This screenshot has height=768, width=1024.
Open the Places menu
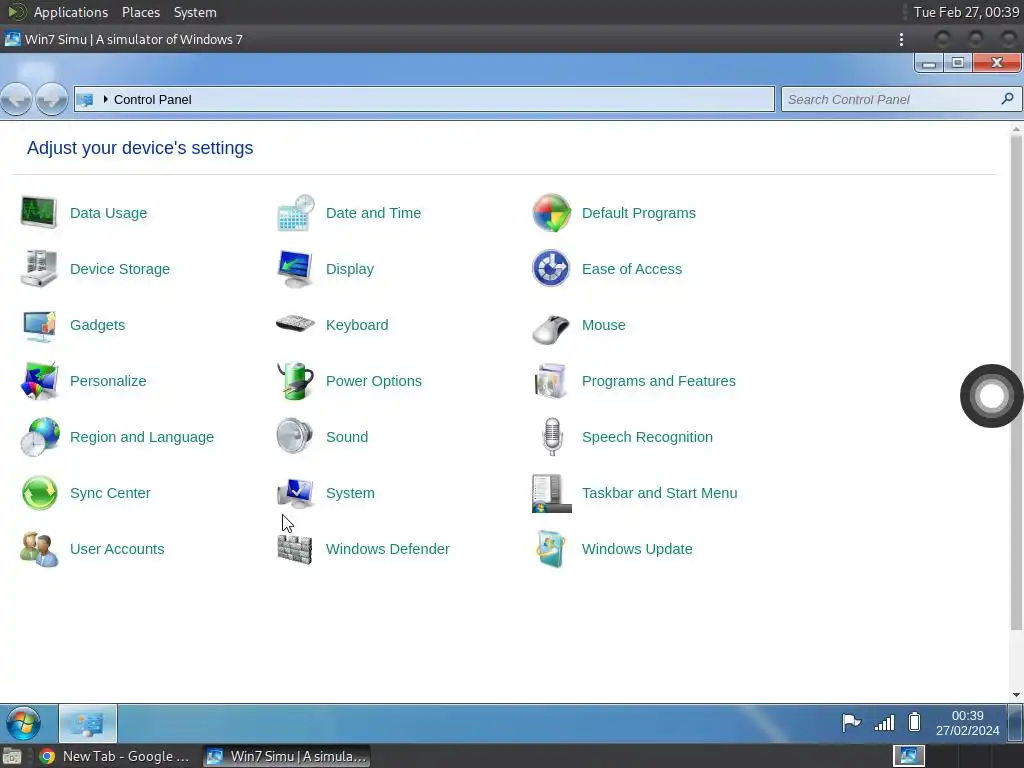(x=140, y=12)
